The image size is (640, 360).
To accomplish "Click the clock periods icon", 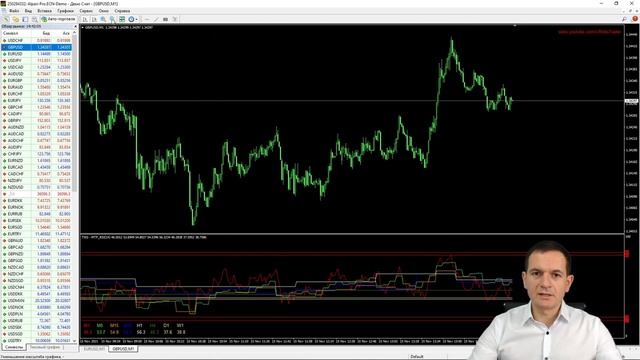I will (131, 19).
